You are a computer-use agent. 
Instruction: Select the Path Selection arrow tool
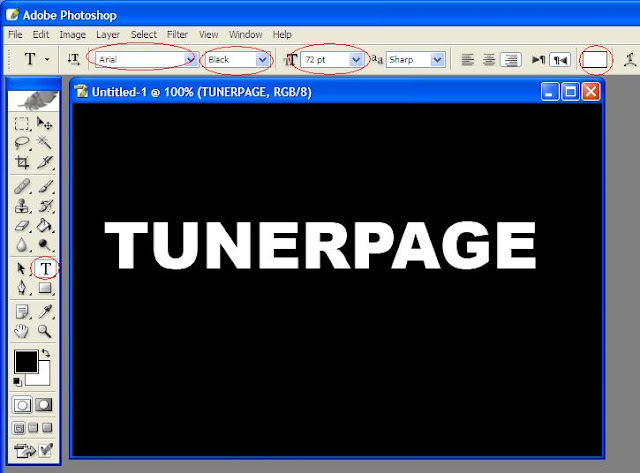coord(22,269)
